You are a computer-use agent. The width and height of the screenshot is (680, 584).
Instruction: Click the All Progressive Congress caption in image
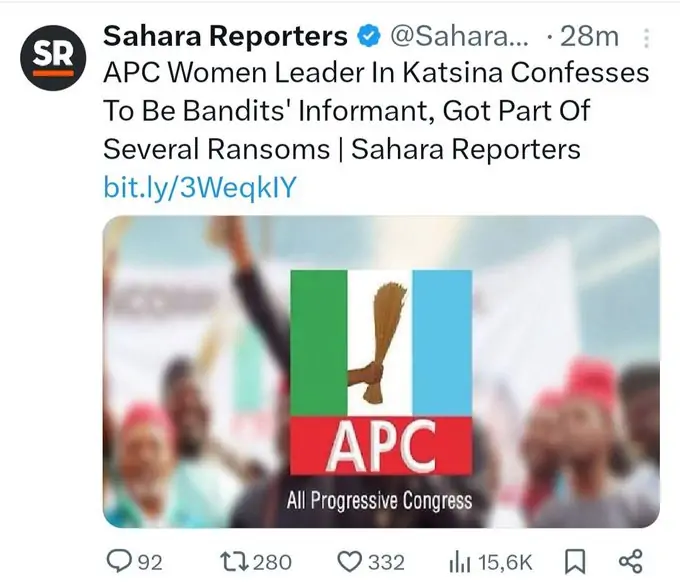tap(379, 499)
